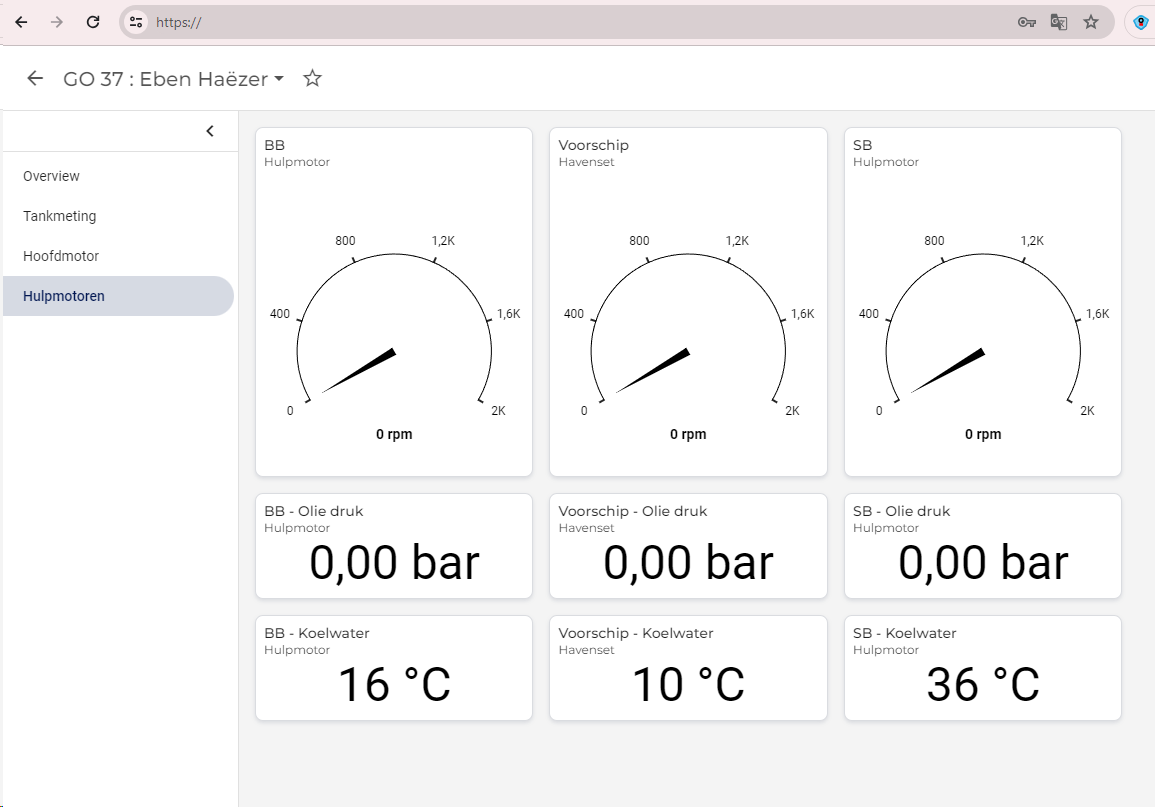Click the BB Hulpmotor rpm gauge

(x=394, y=330)
